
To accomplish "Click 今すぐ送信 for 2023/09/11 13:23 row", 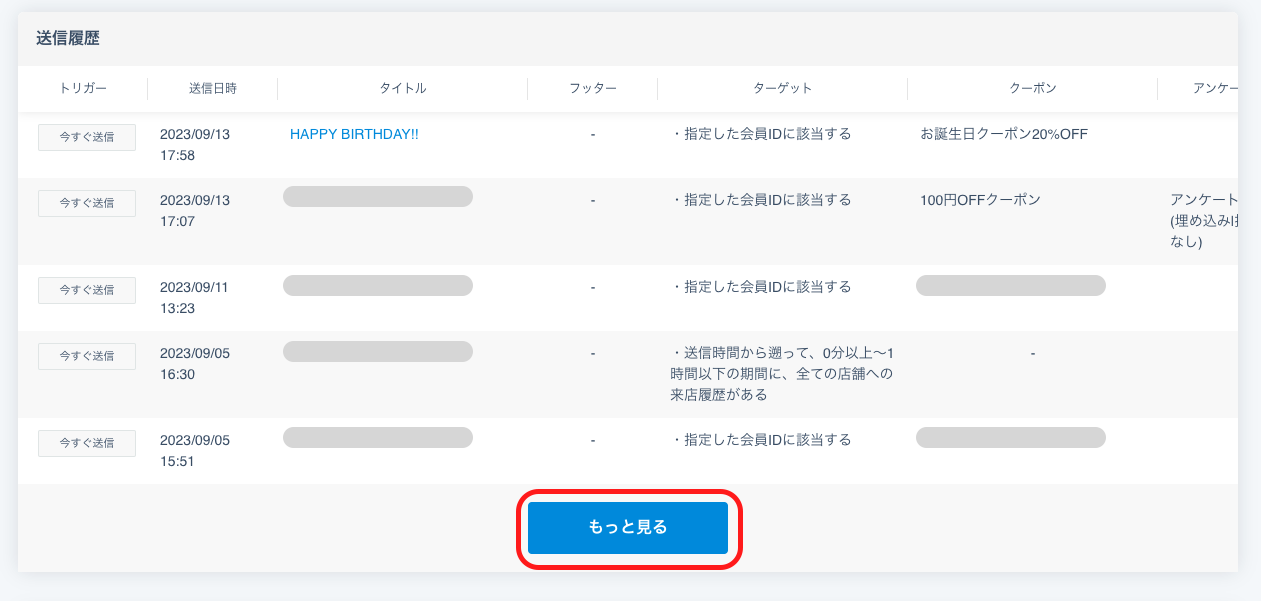I will pos(87,290).
